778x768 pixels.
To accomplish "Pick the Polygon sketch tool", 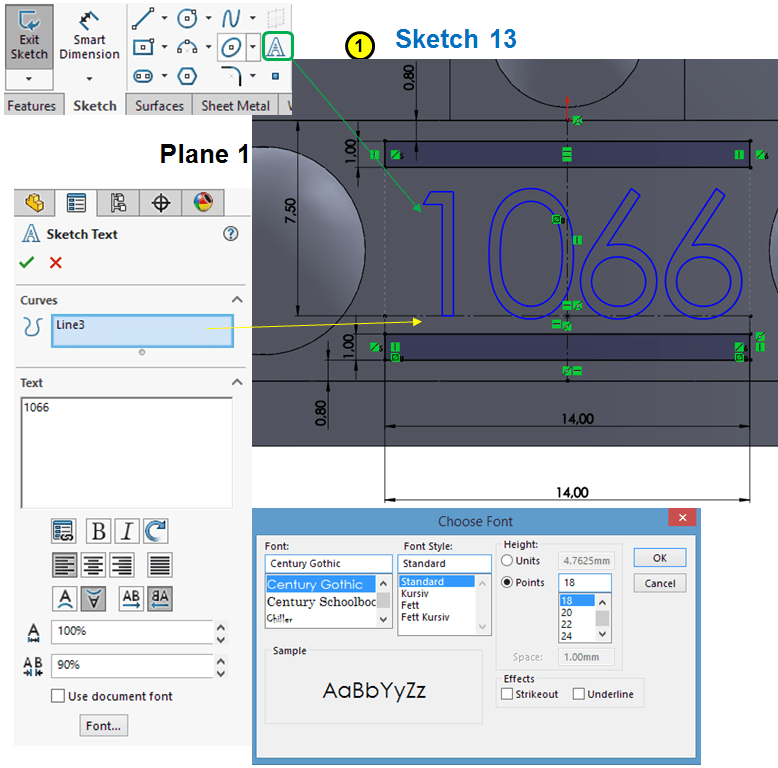I will pyautogui.click(x=187, y=76).
